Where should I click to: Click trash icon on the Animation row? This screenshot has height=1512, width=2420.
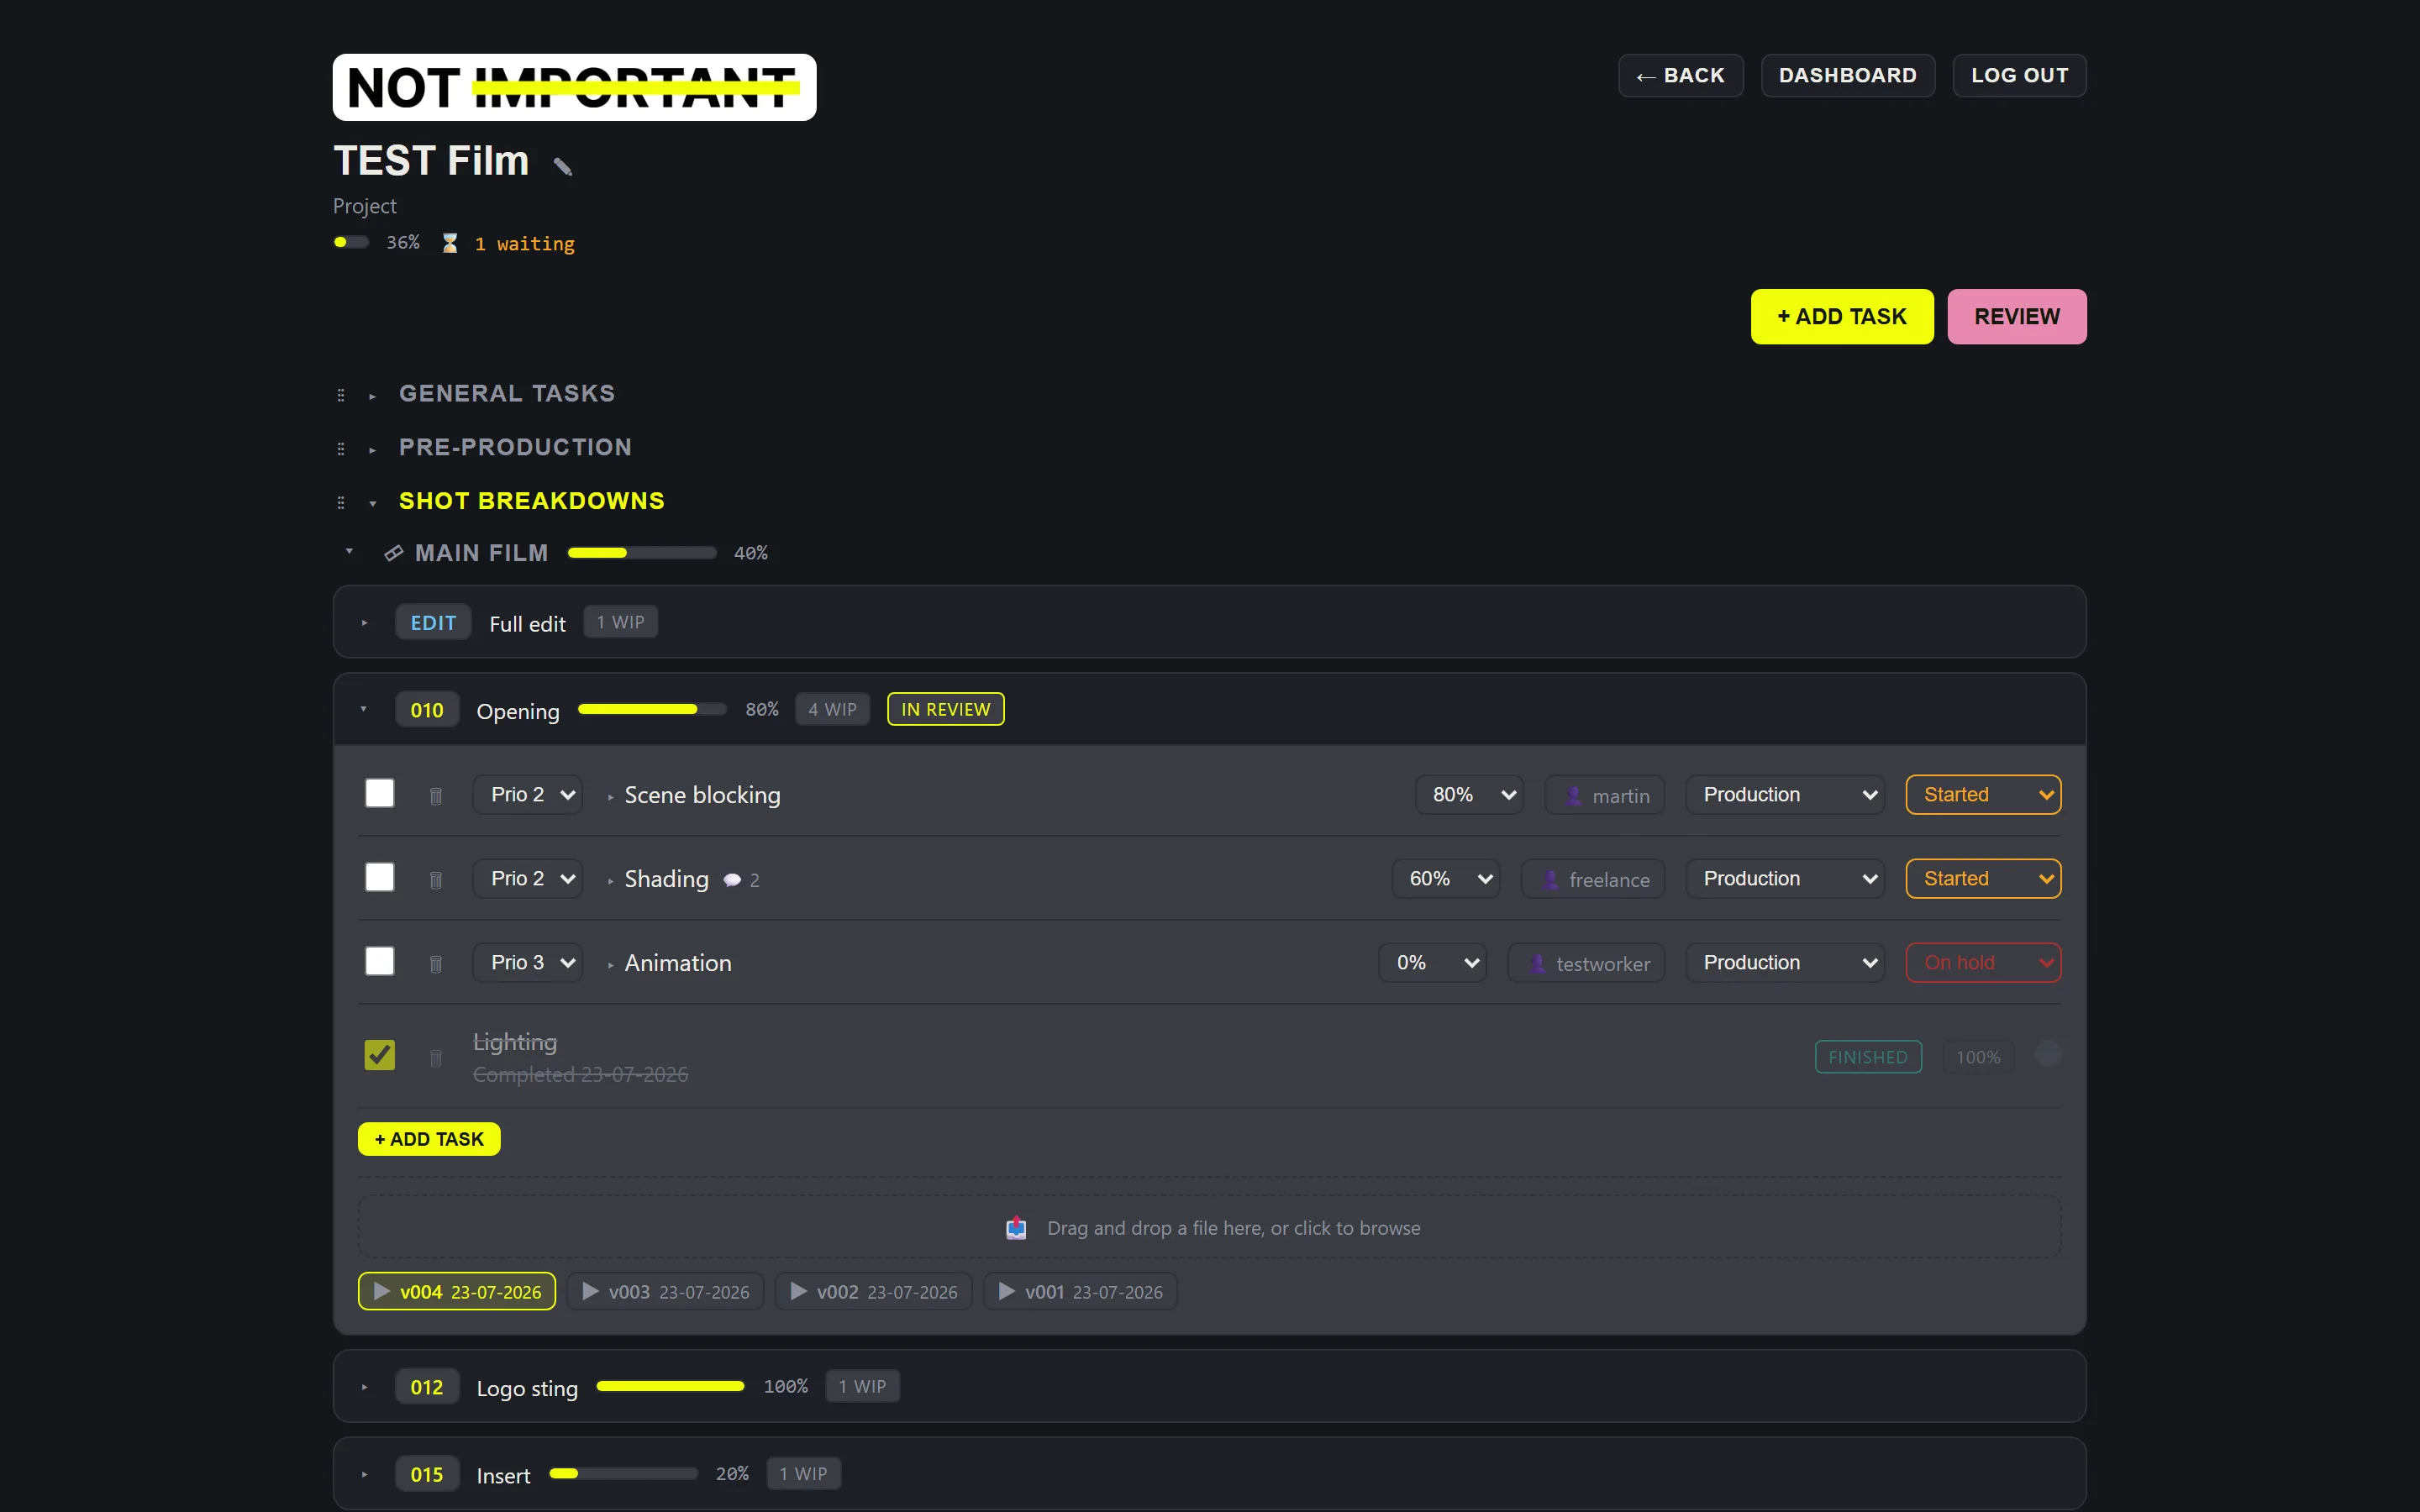point(436,964)
